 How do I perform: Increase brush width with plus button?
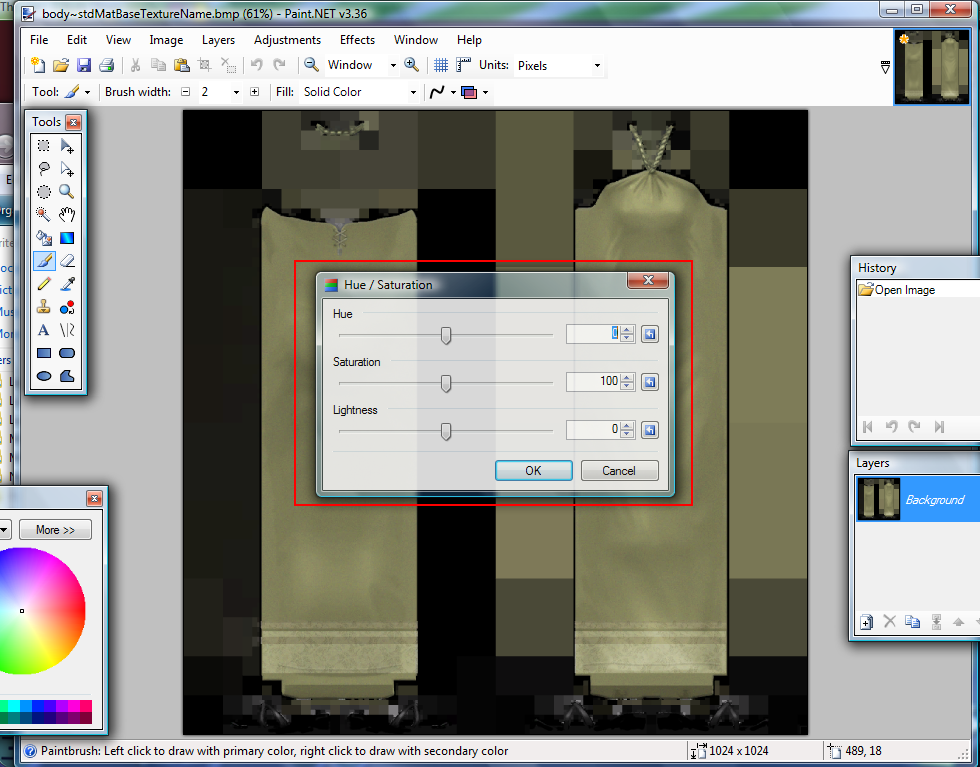pyautogui.click(x=254, y=92)
